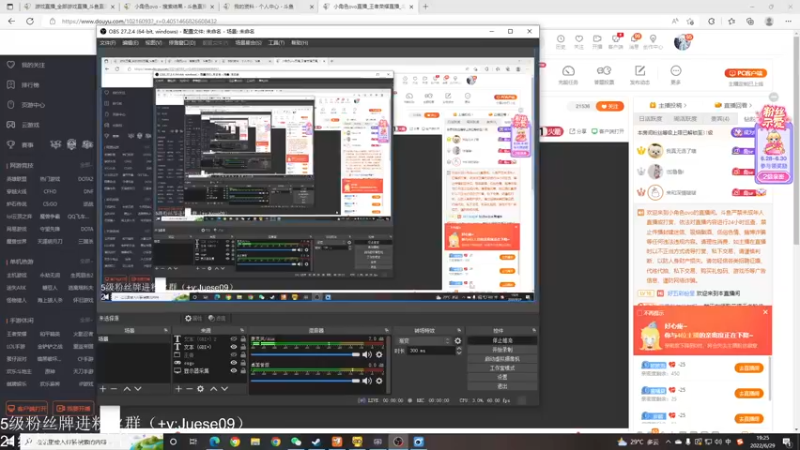Move the source up in the sources list

pos(213,389)
